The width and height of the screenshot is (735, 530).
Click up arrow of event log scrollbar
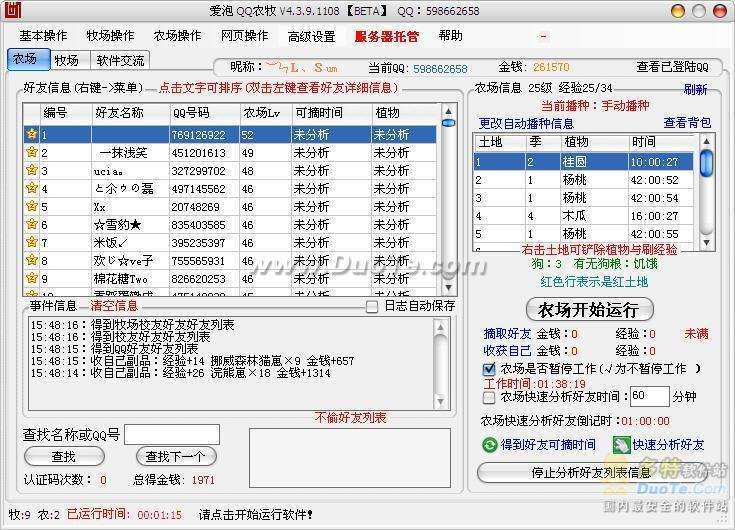pyautogui.click(x=440, y=327)
